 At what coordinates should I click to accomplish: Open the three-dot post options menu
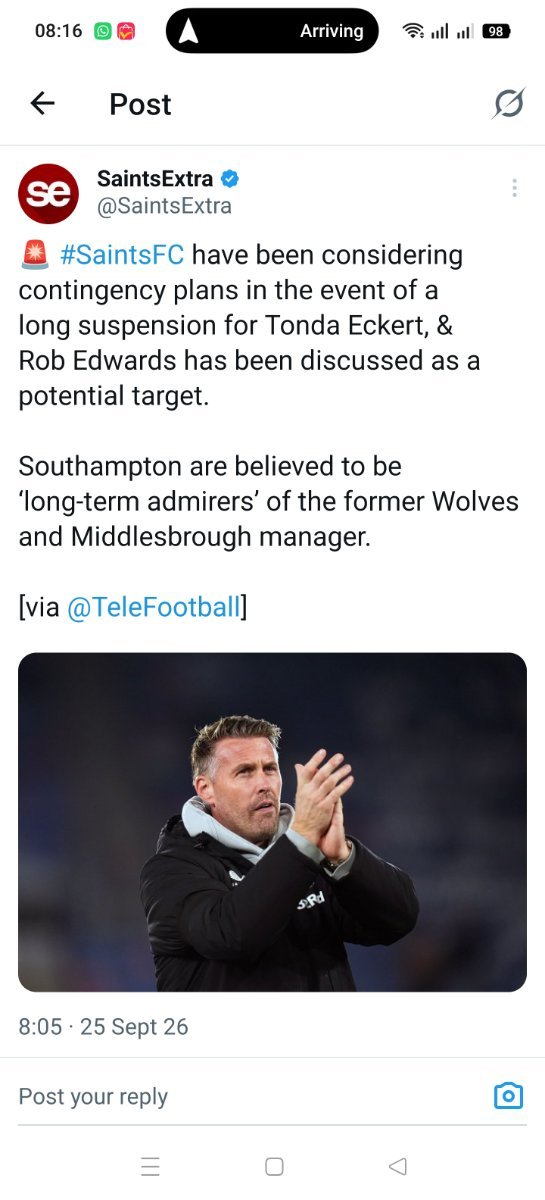click(514, 188)
